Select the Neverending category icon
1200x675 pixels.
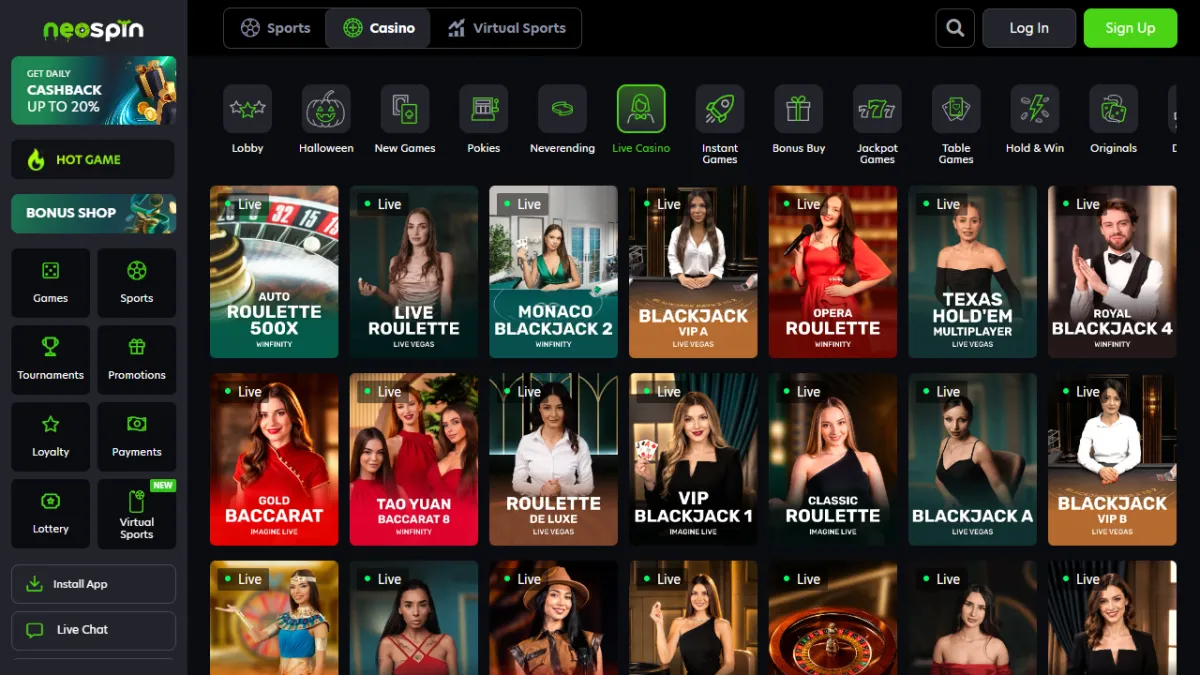(x=562, y=109)
